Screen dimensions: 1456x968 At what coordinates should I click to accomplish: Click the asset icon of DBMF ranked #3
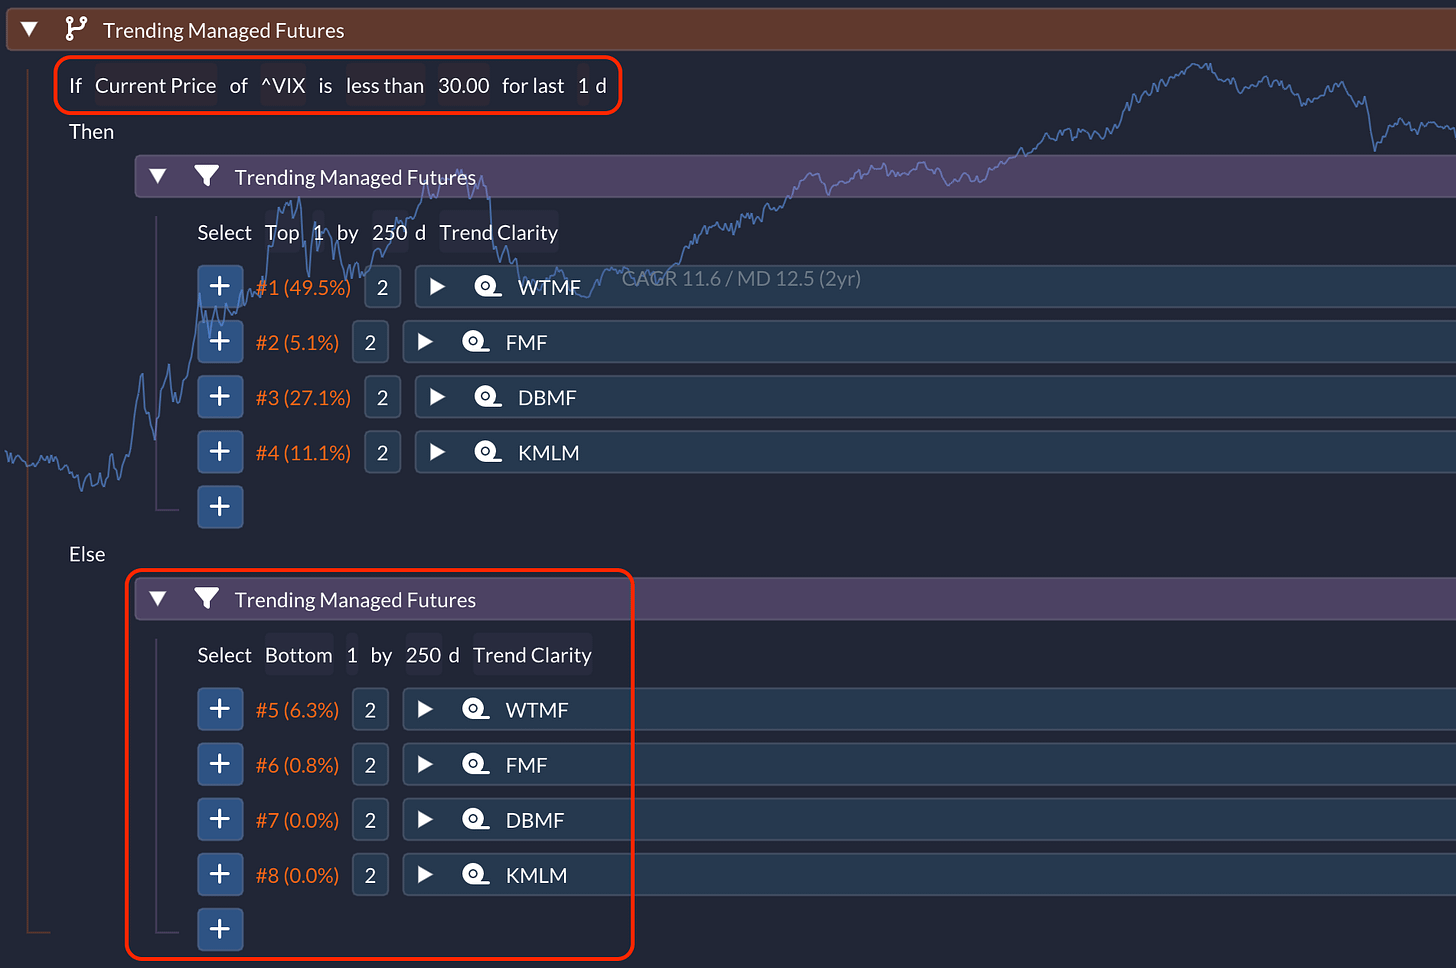487,397
